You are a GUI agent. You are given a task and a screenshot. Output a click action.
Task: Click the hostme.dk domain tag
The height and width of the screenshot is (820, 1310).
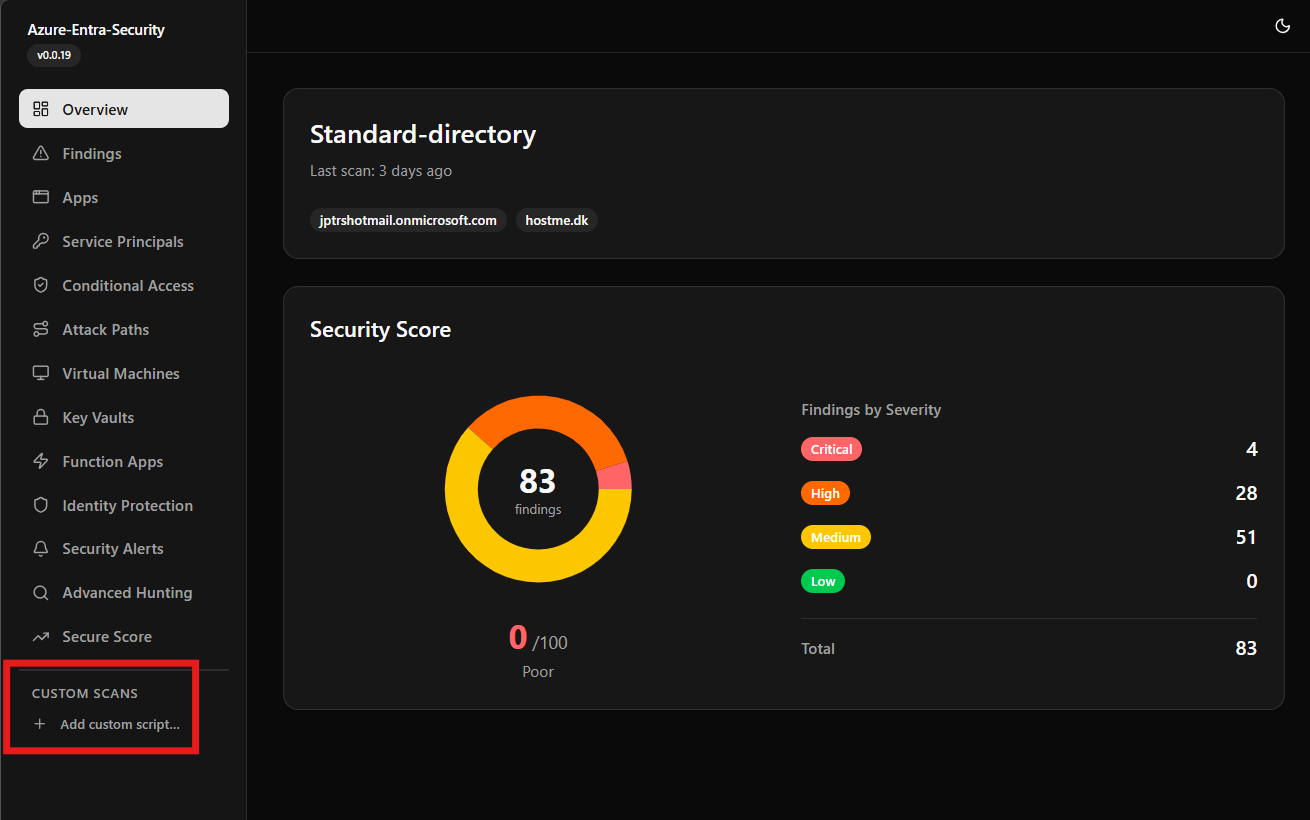point(556,220)
